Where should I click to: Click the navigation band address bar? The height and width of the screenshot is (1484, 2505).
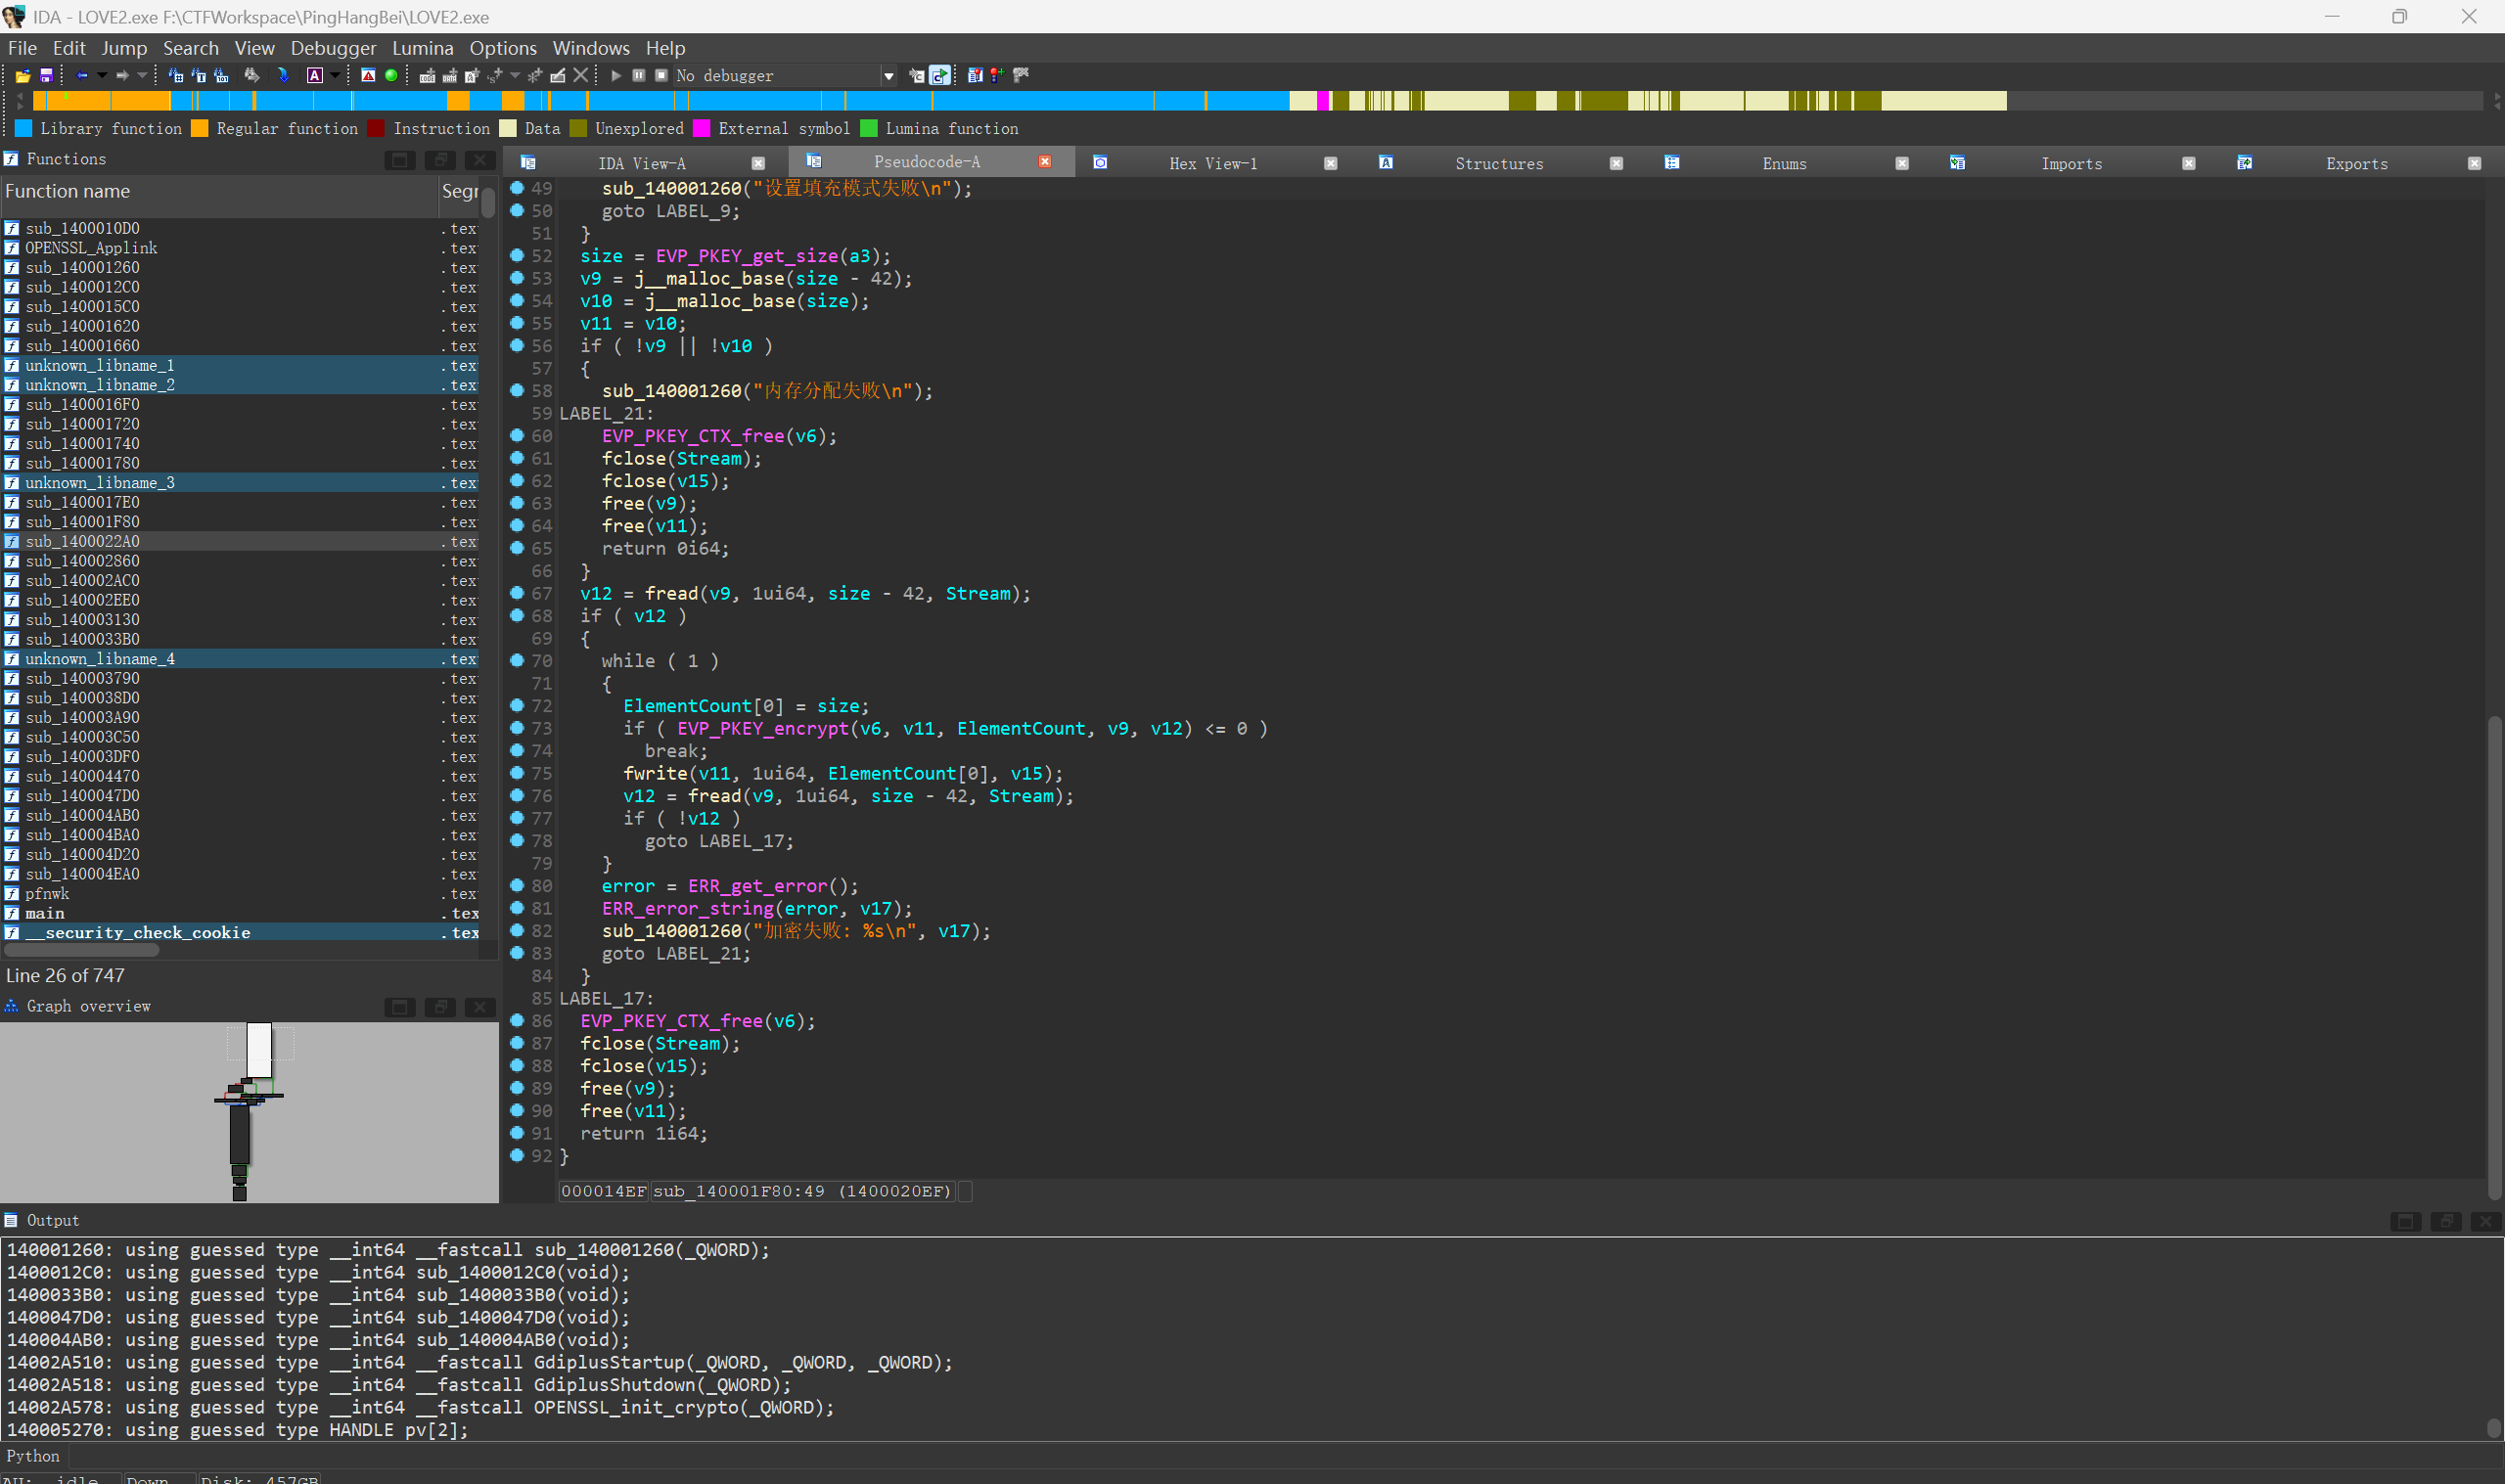(1257, 101)
